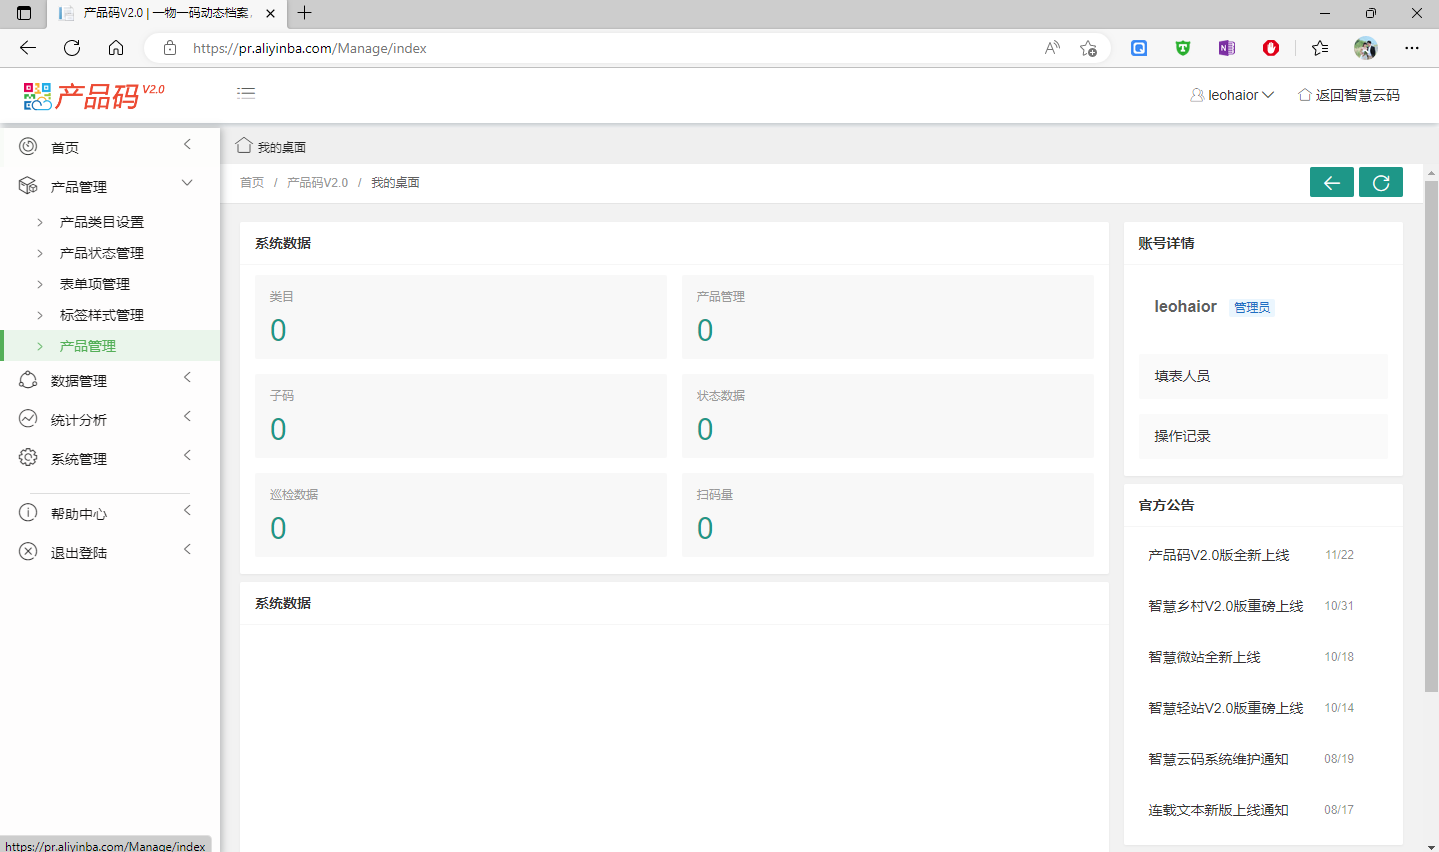Click the home icon beside 我的桌面
This screenshot has height=852, width=1439.
point(243,146)
